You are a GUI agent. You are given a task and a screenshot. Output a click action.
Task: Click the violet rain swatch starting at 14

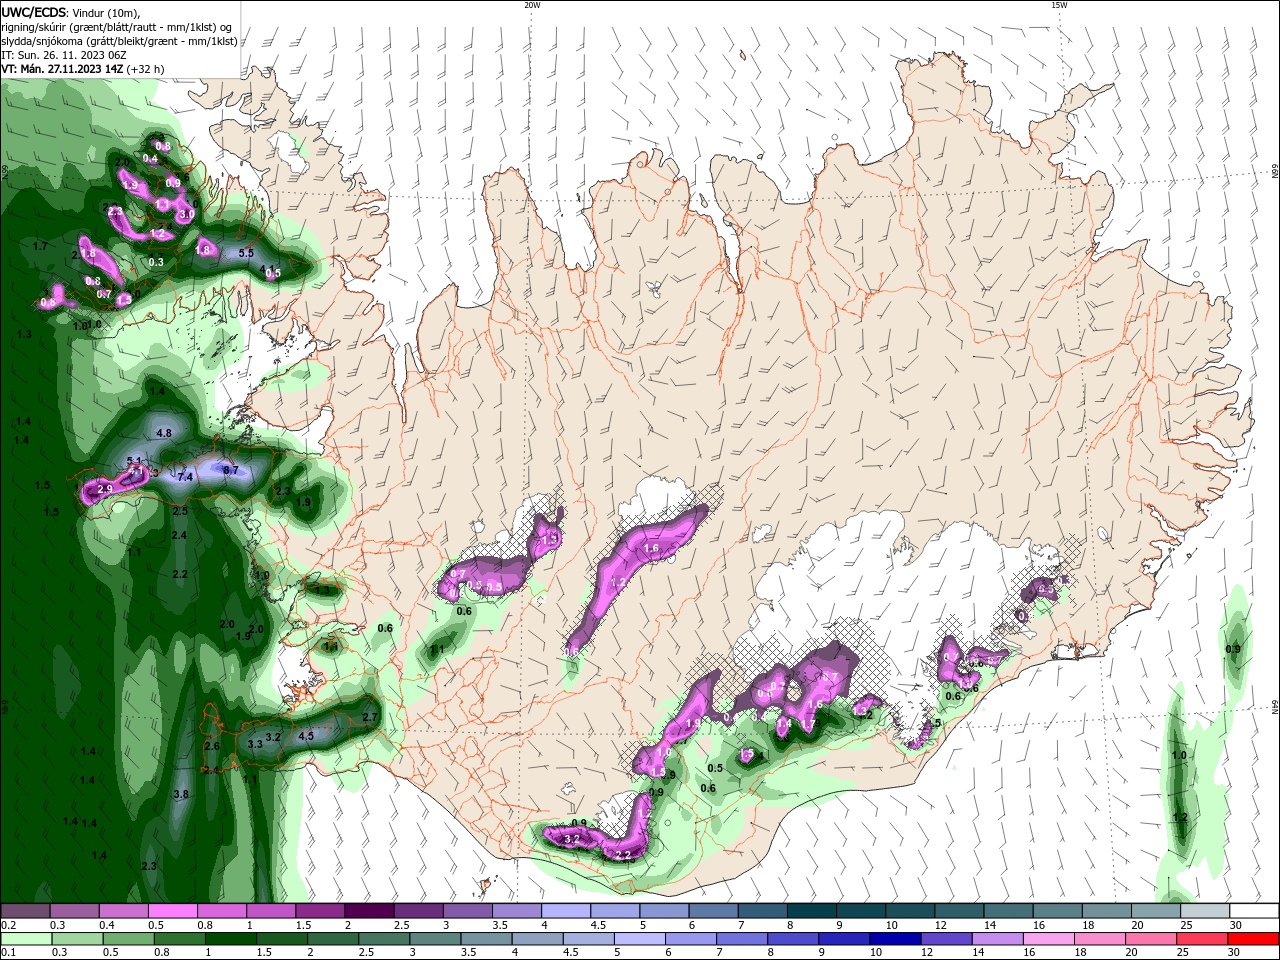(x=998, y=939)
